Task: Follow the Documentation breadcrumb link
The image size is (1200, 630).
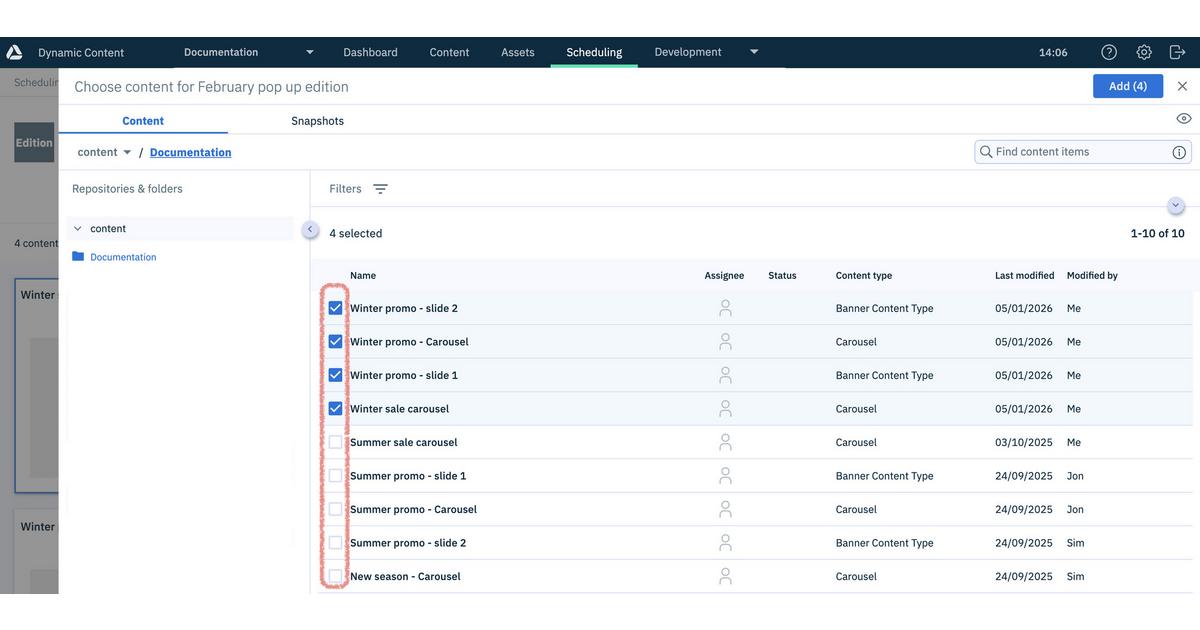Action: tap(191, 152)
